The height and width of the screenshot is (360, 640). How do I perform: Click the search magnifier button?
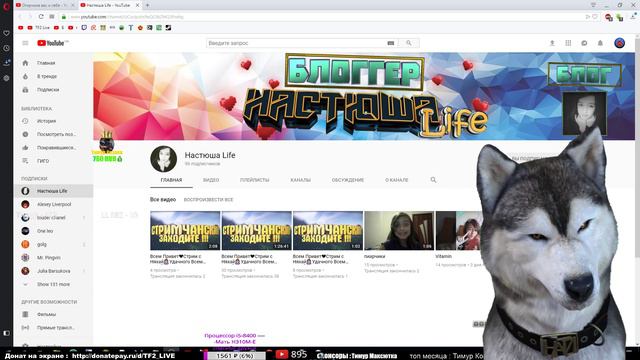pos(409,43)
